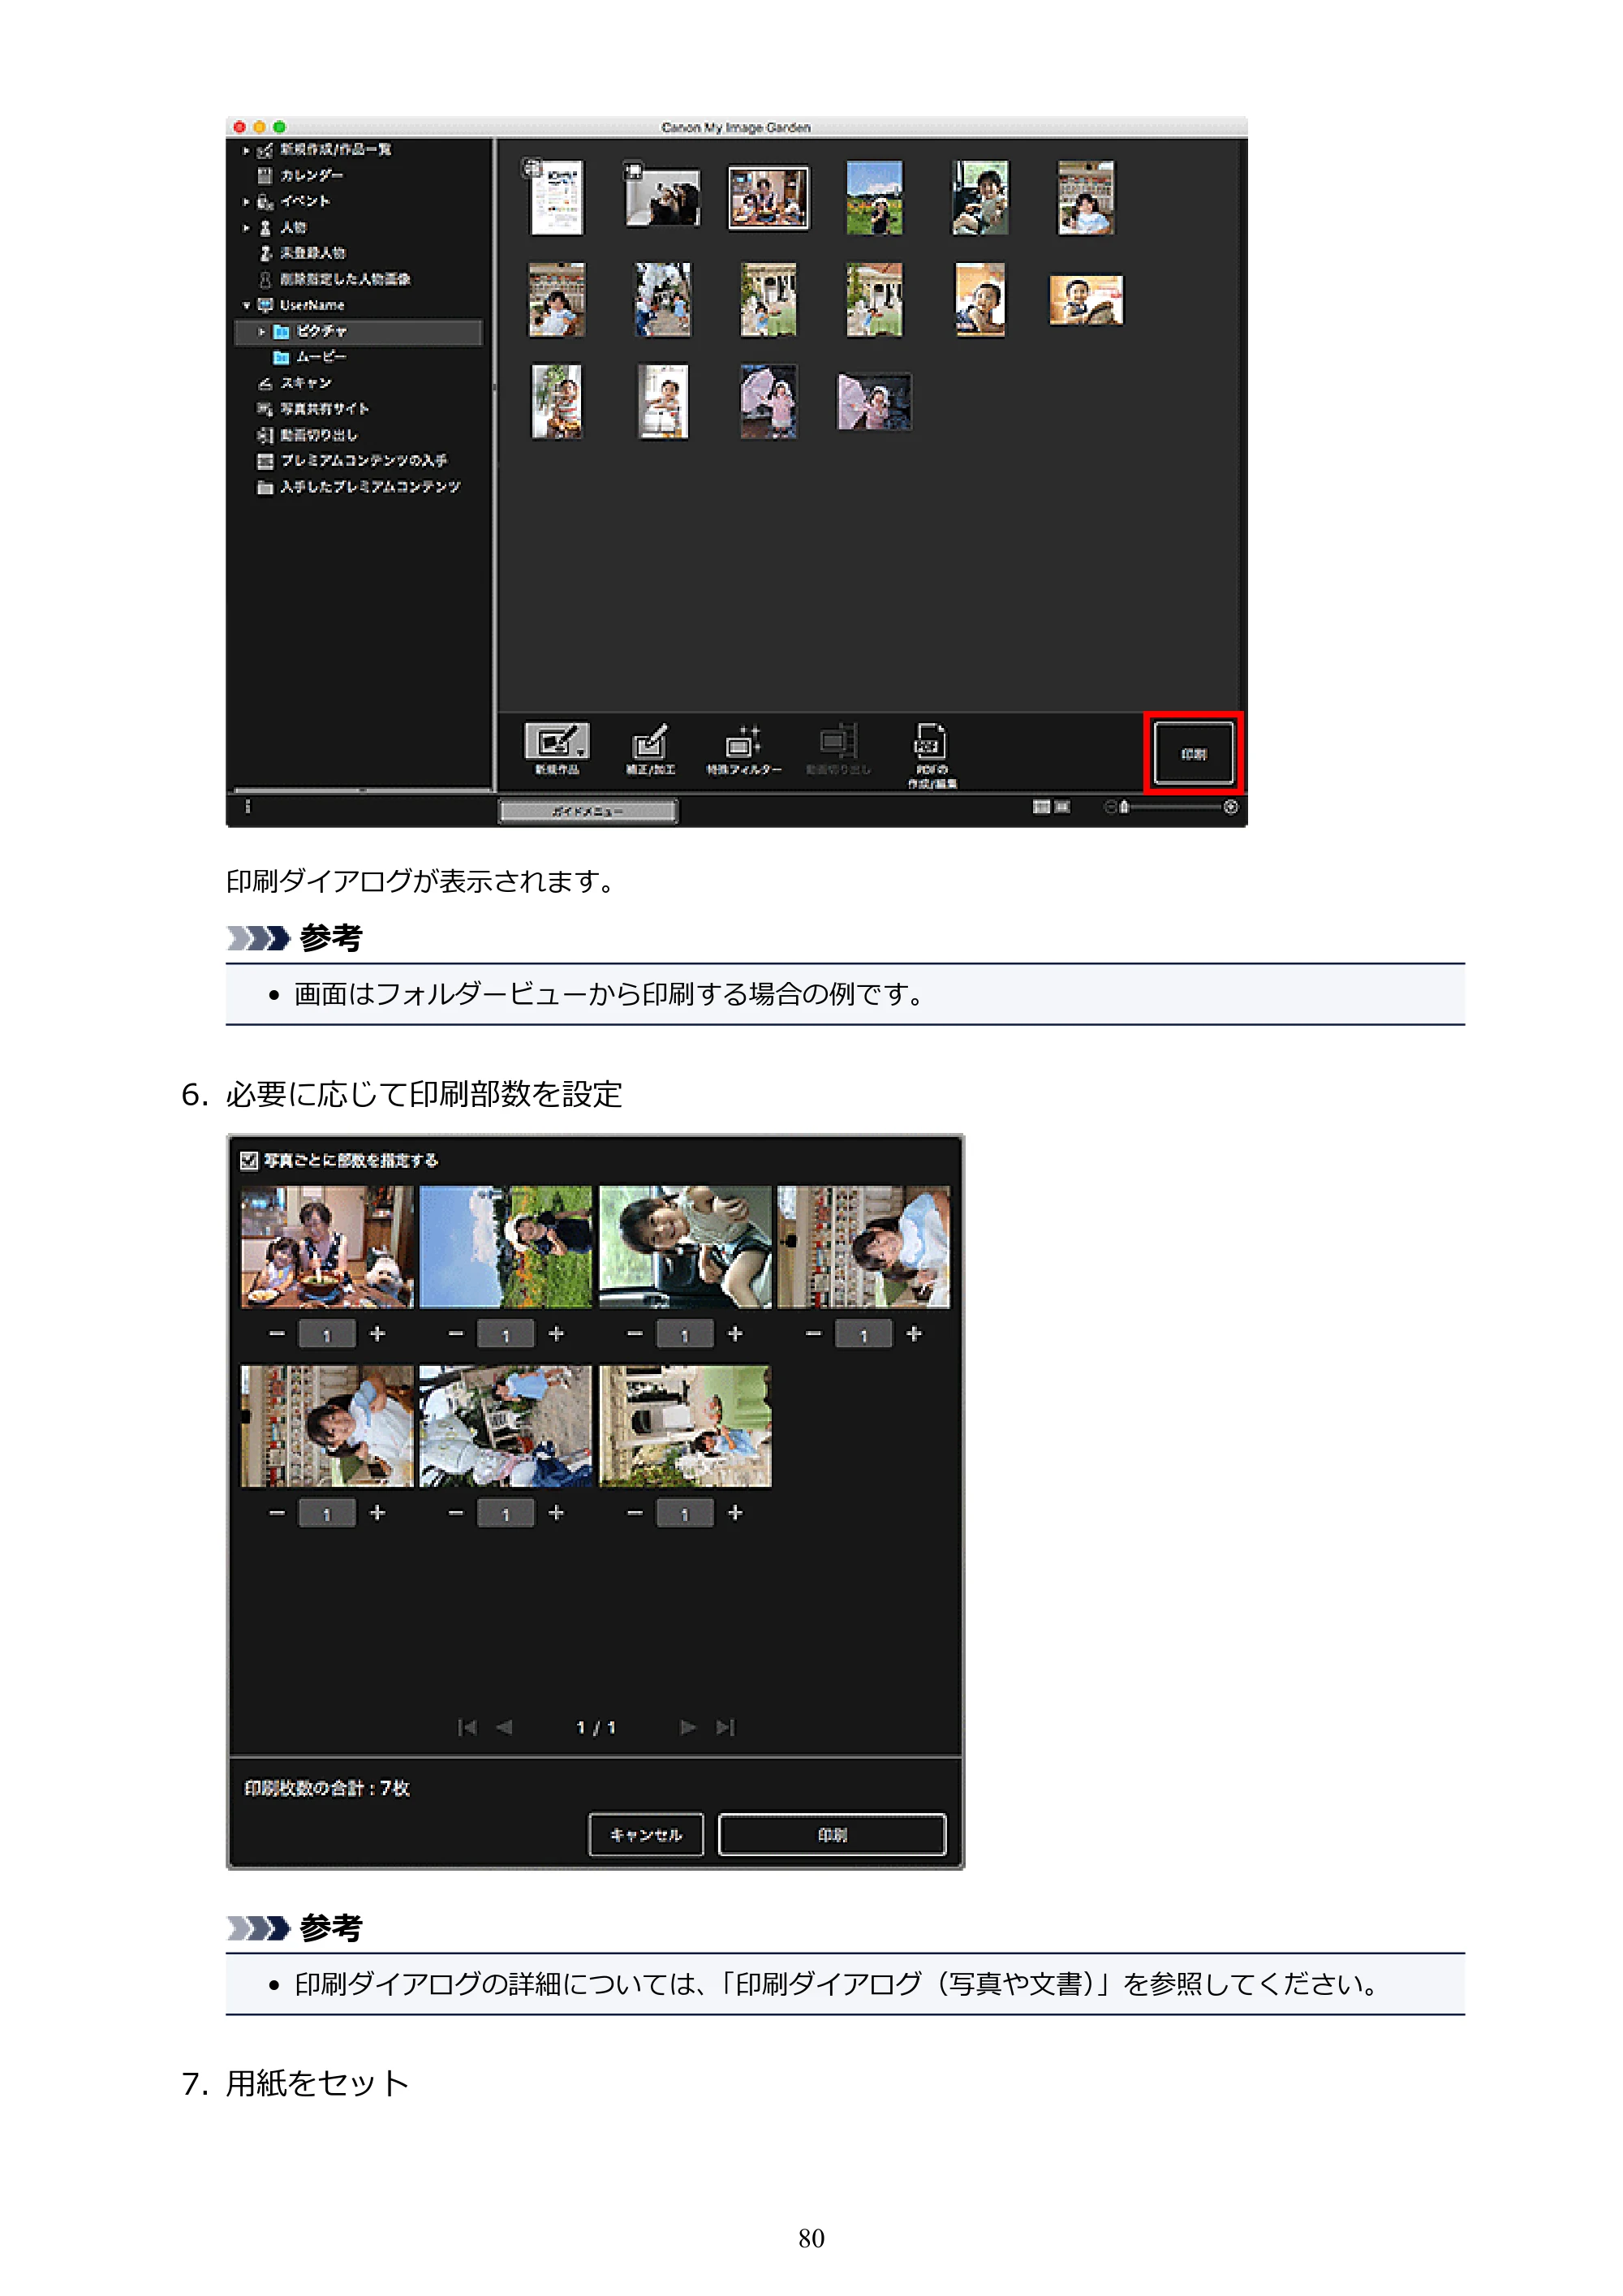1623x2296 pixels.
Task: Expand the 人物 tree node
Action: 246,228
